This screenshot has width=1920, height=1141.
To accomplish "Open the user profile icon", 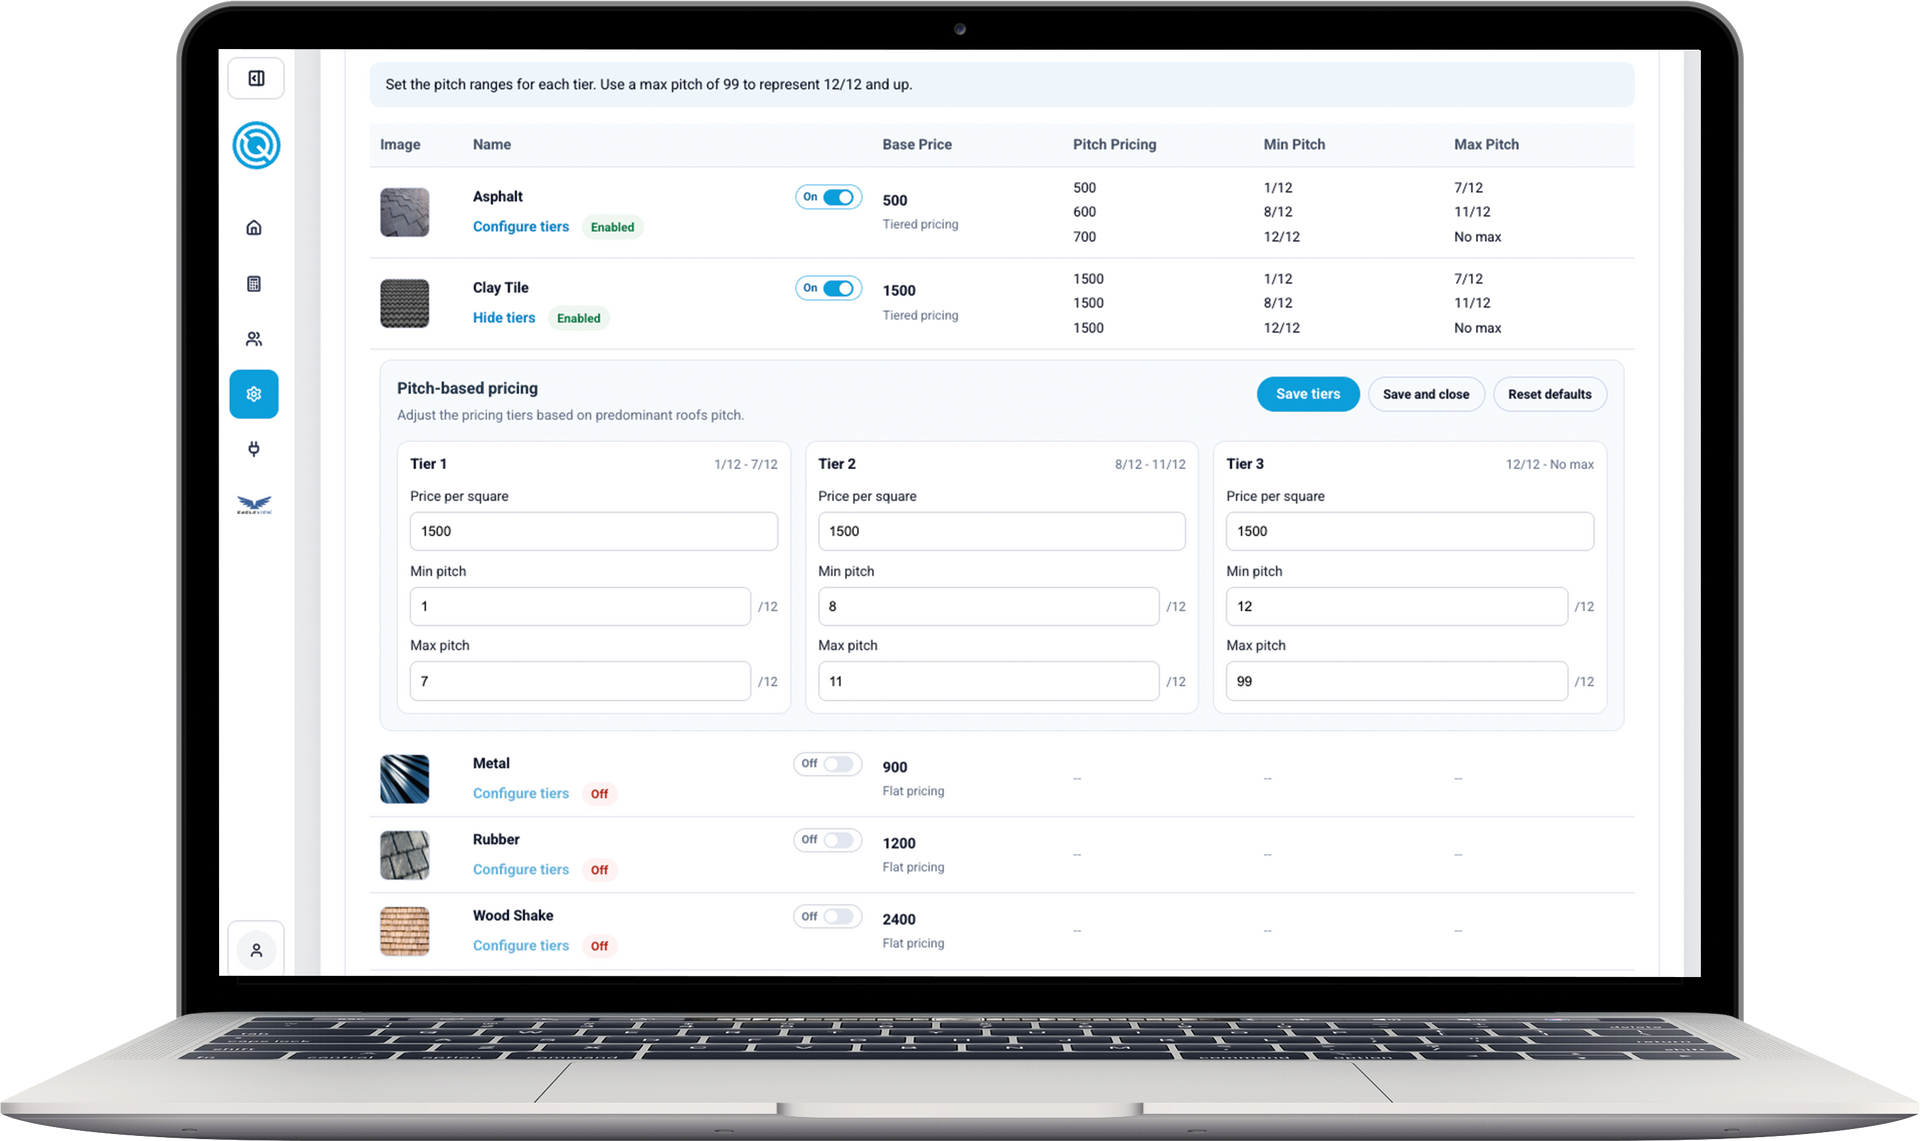I will click(x=256, y=950).
